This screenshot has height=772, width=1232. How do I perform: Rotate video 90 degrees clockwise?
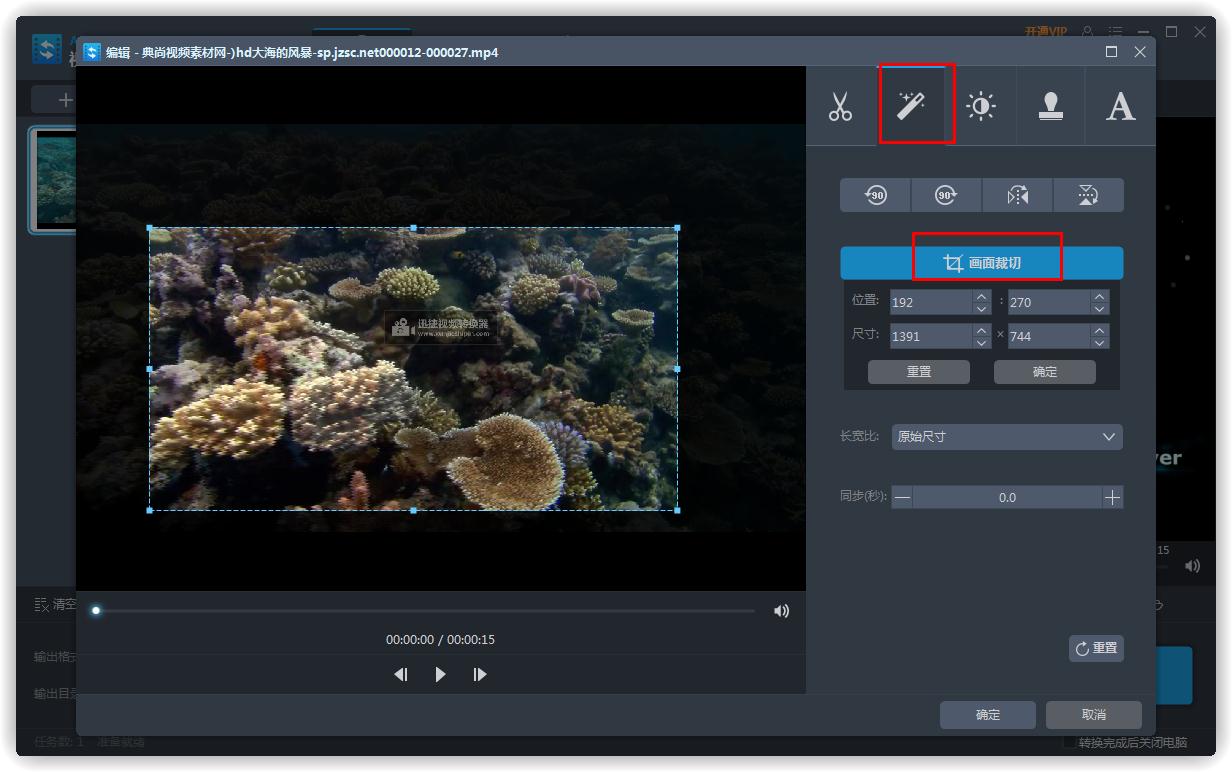coord(946,196)
